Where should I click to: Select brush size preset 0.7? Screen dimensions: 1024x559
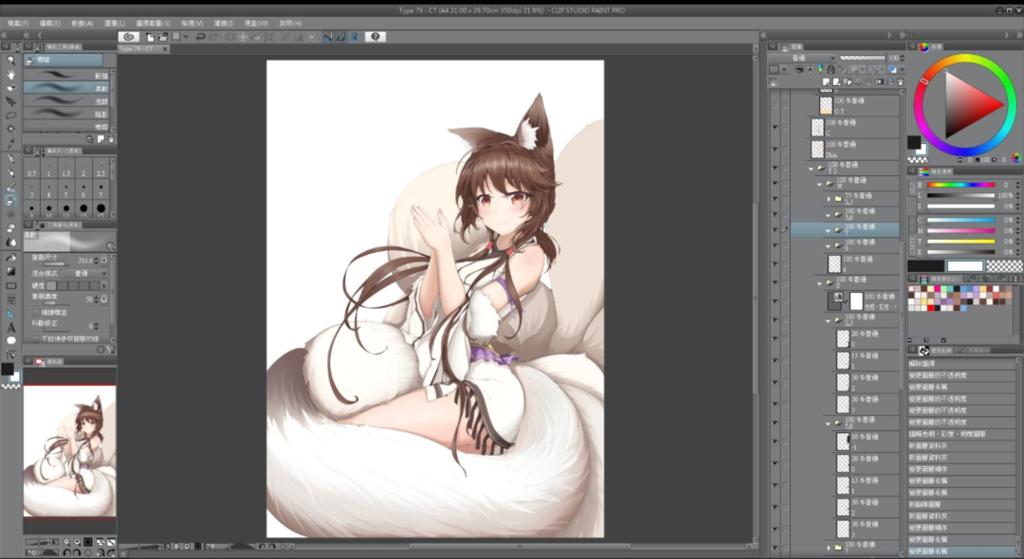pyautogui.click(x=31, y=168)
